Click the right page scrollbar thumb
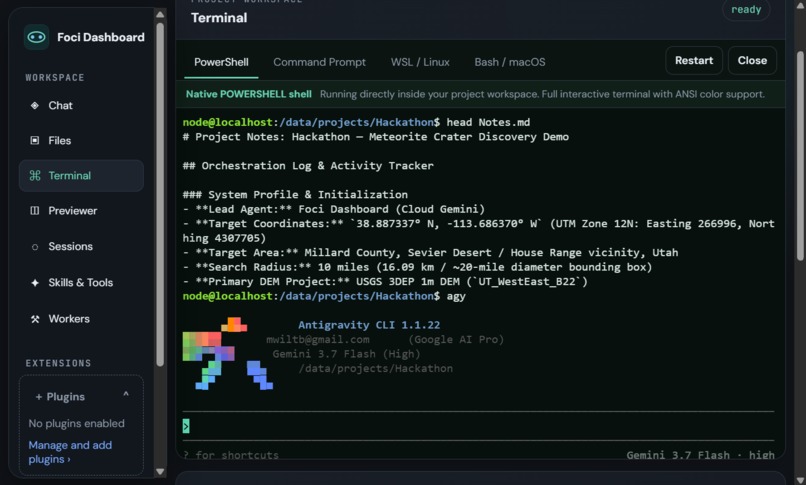The width and height of the screenshot is (806, 485). tap(800, 155)
